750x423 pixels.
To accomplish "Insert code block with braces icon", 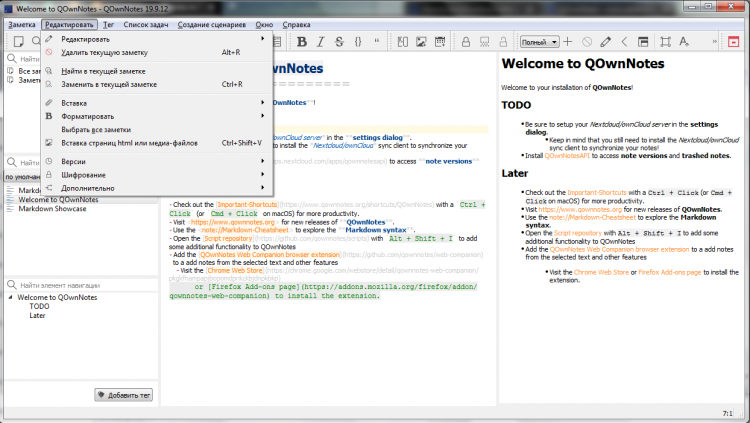I will pos(357,42).
